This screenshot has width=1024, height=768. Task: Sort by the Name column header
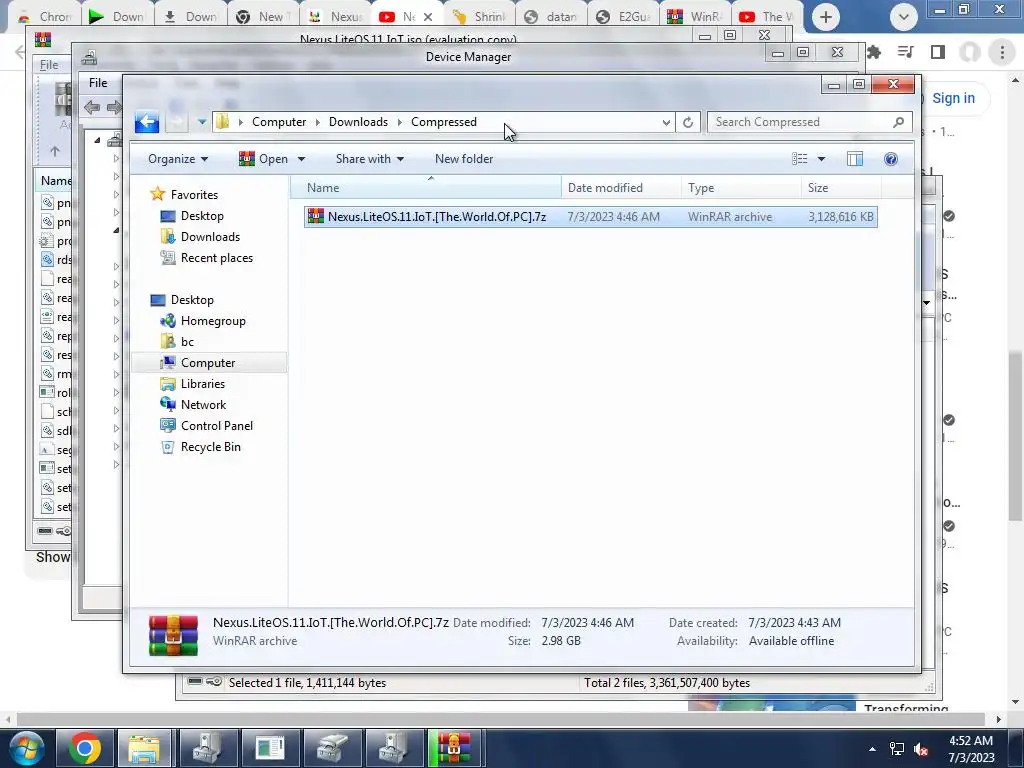(426, 187)
